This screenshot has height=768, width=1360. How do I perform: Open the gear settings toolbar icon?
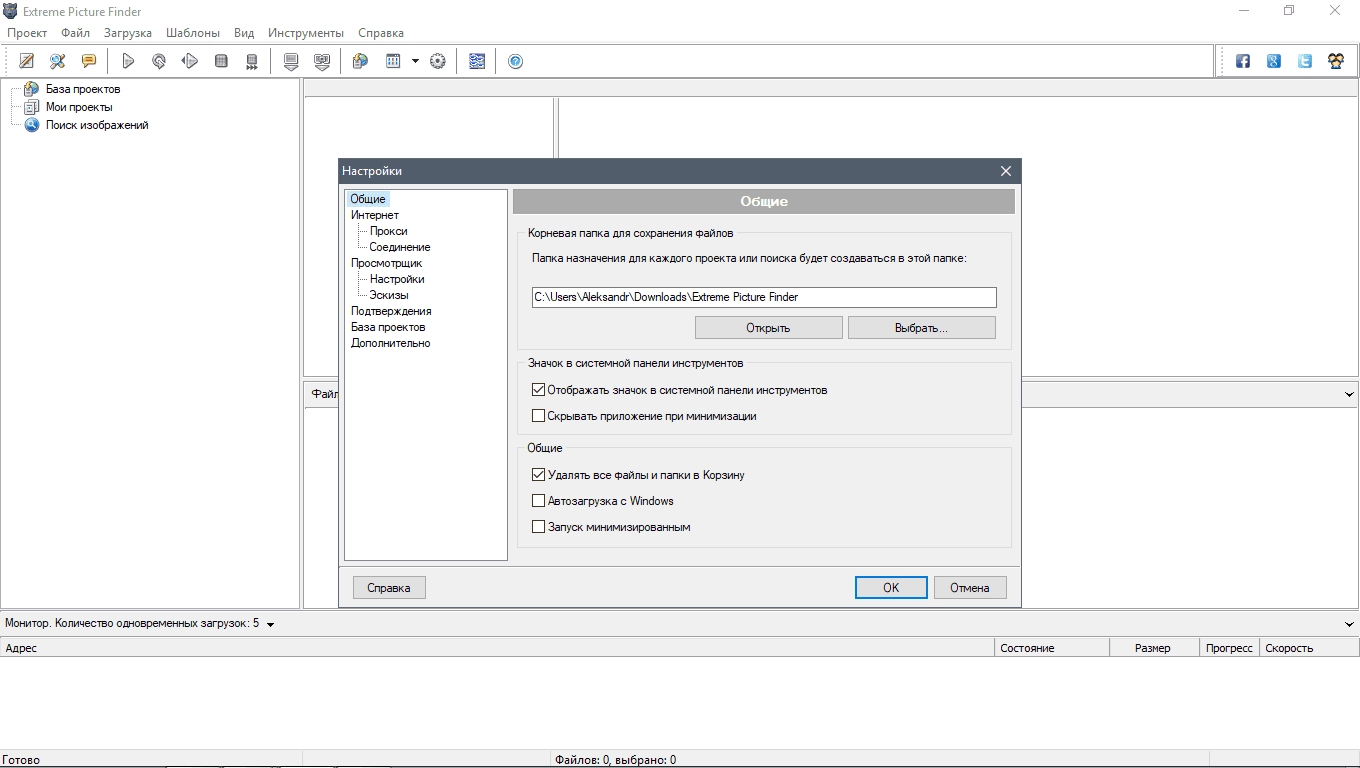pos(438,61)
